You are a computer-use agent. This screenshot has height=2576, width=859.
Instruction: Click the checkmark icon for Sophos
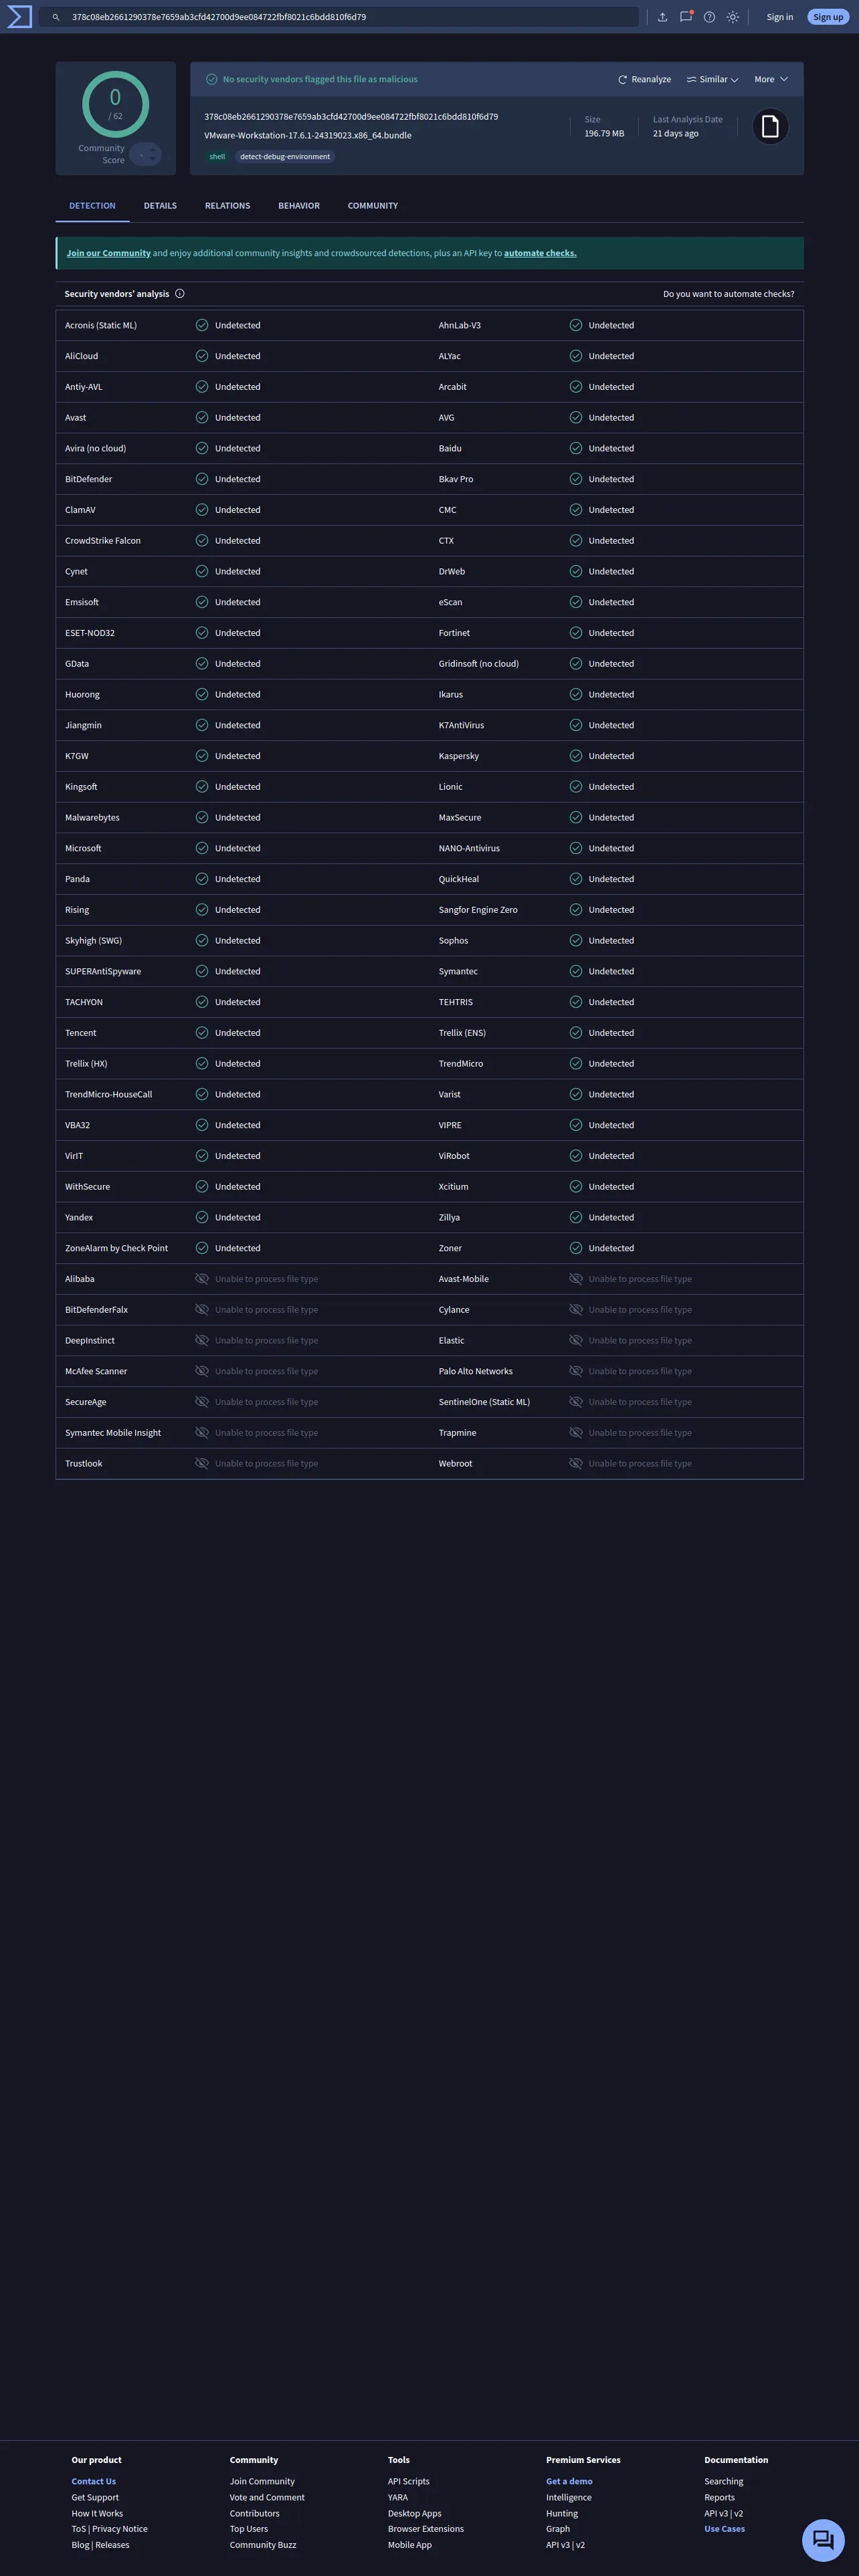(576, 940)
